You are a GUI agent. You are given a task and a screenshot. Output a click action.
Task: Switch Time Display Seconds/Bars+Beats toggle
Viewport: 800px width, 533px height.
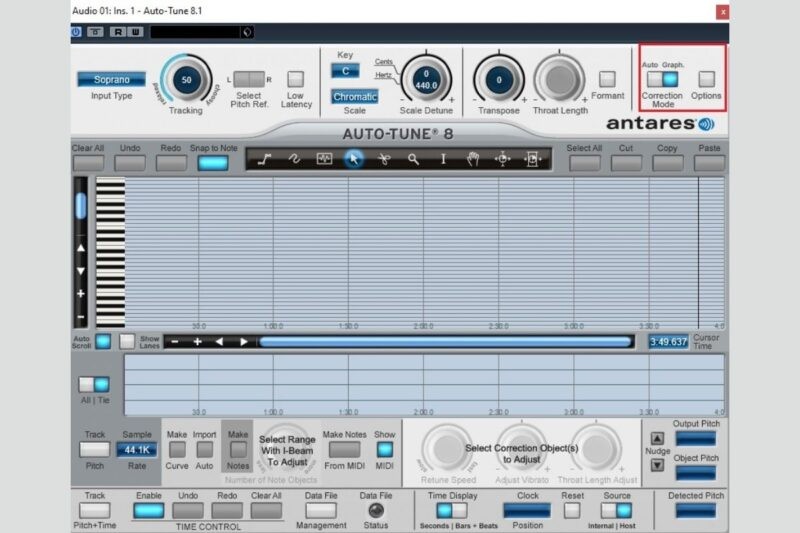(x=452, y=510)
